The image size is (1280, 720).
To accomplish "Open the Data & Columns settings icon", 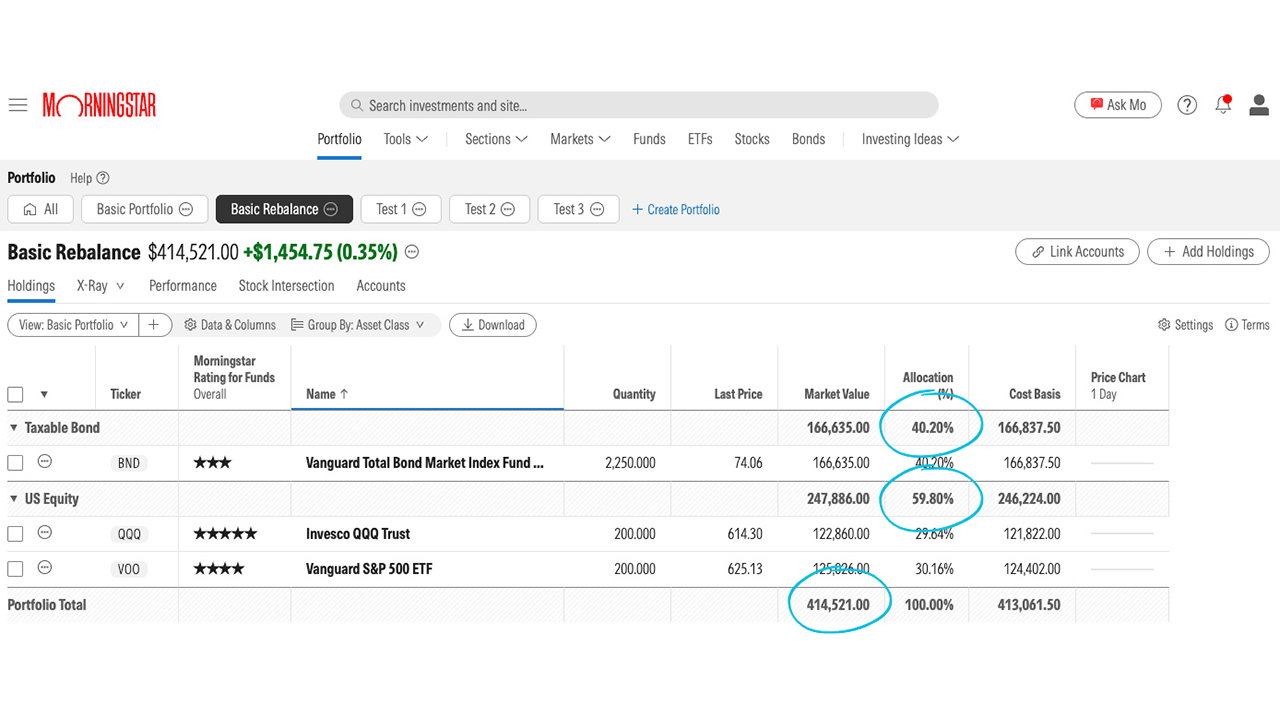I will [x=190, y=324].
